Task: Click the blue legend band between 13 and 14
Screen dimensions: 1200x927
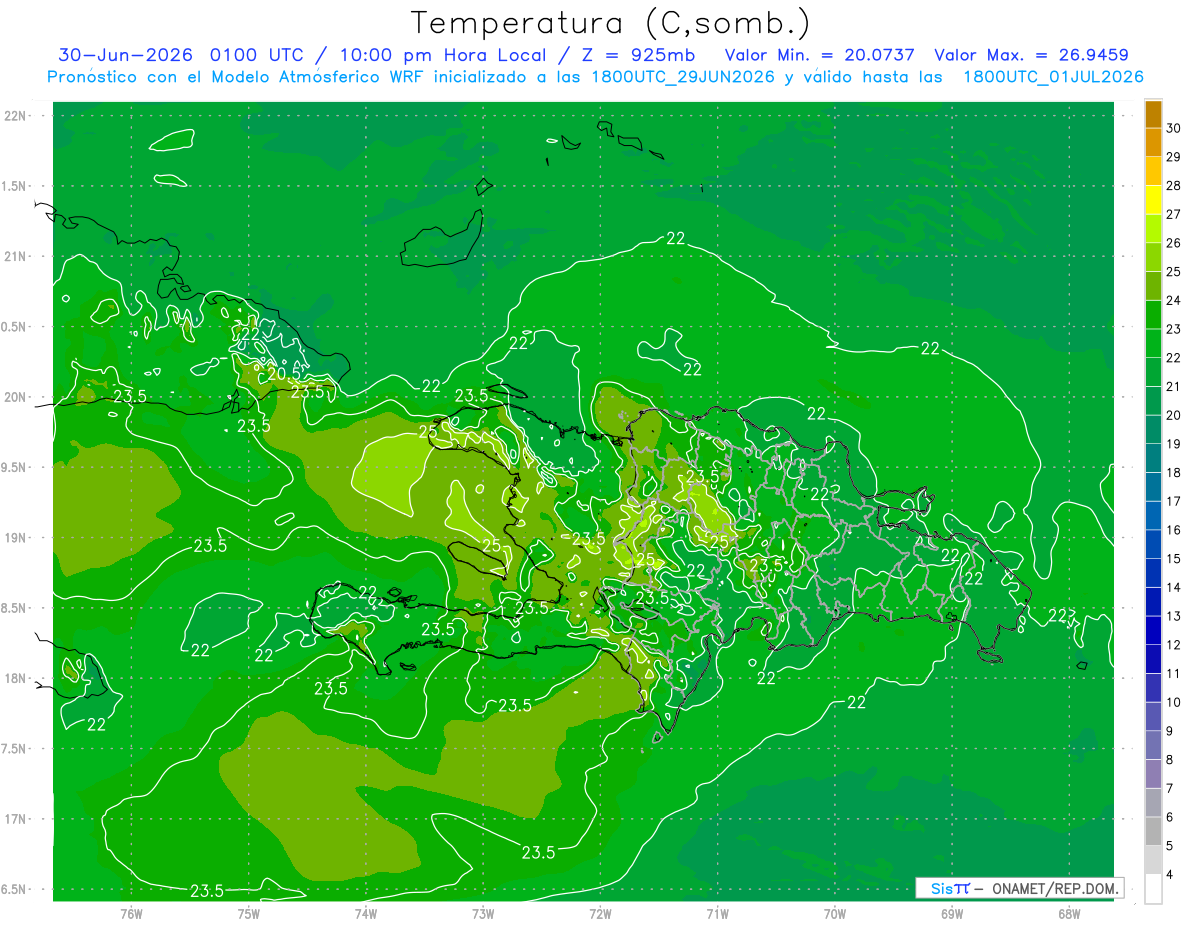Action: (x=1153, y=602)
